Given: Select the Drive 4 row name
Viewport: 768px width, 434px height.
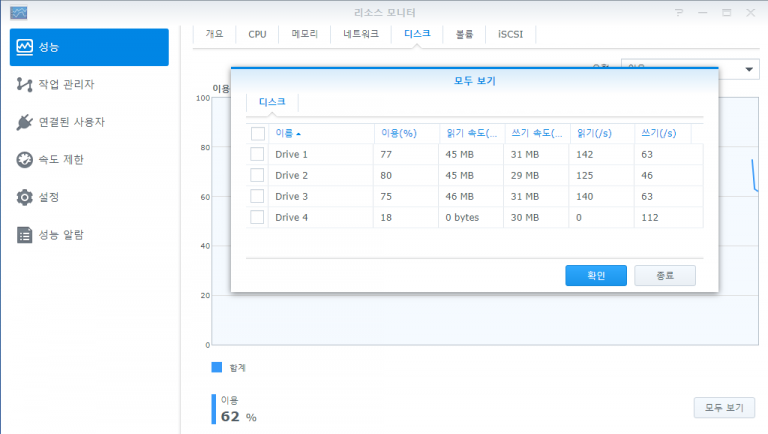Looking at the screenshot, I should tap(291, 217).
